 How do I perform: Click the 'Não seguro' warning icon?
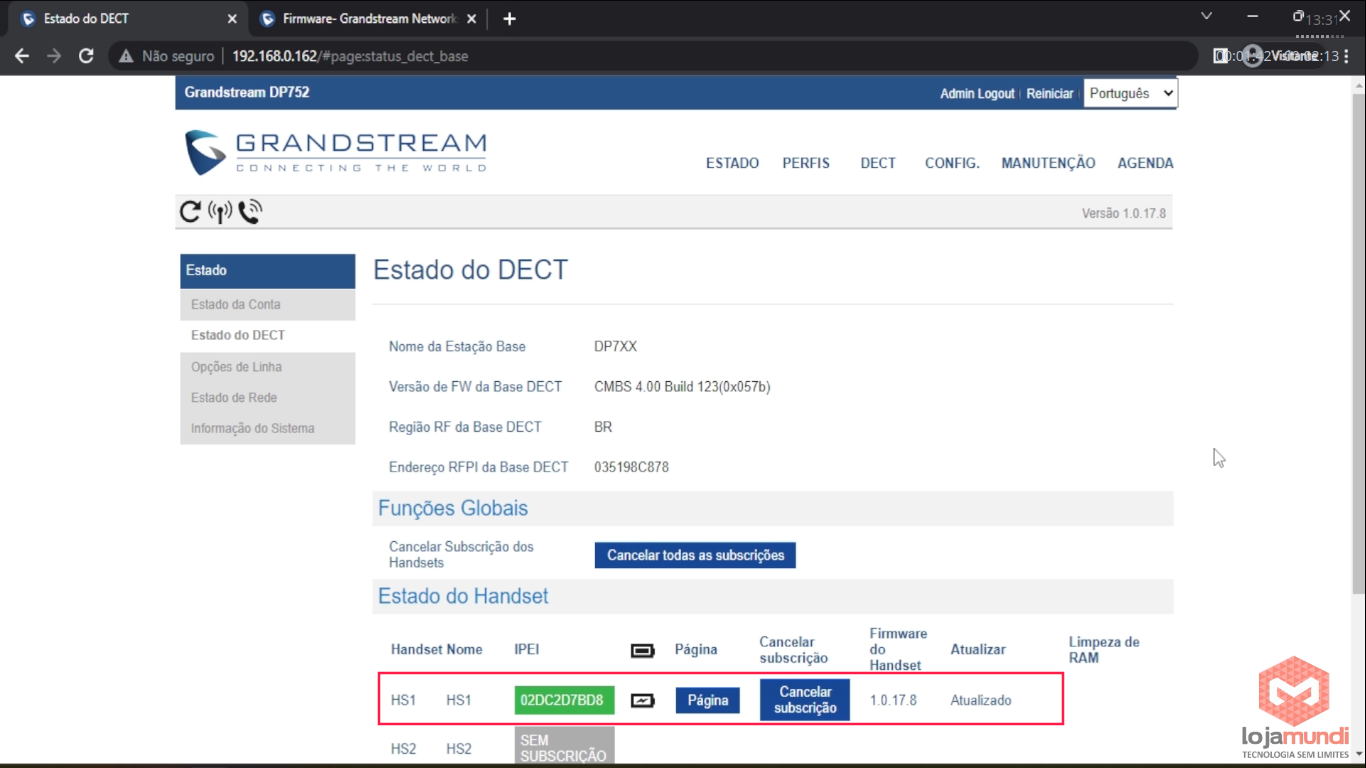[126, 56]
